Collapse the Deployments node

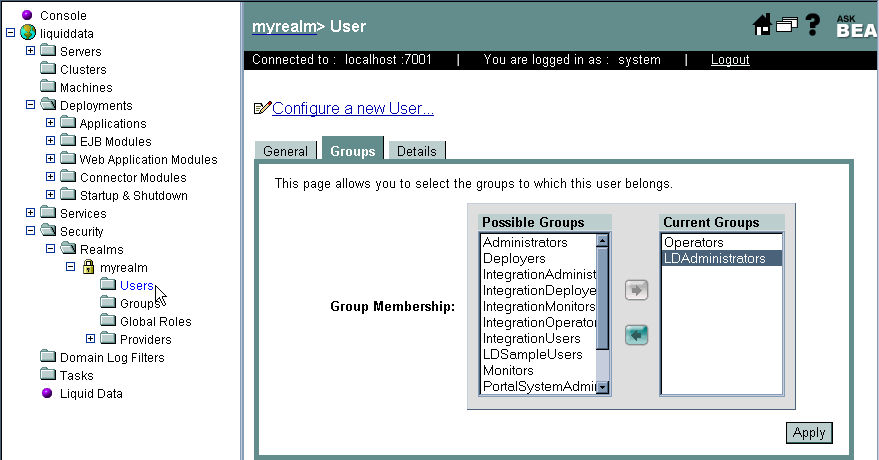click(x=30, y=104)
